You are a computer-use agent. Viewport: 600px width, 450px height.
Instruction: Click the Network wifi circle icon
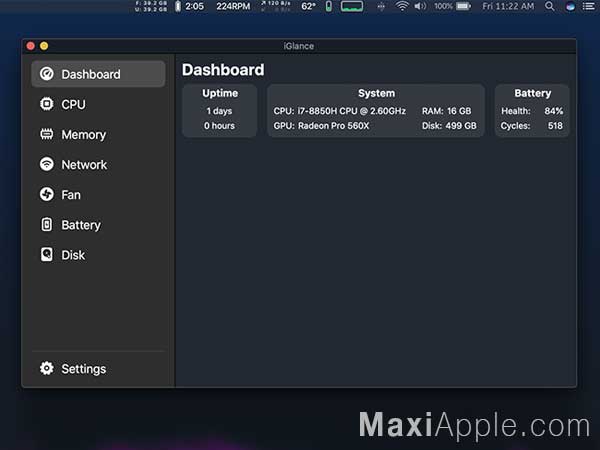click(x=47, y=164)
